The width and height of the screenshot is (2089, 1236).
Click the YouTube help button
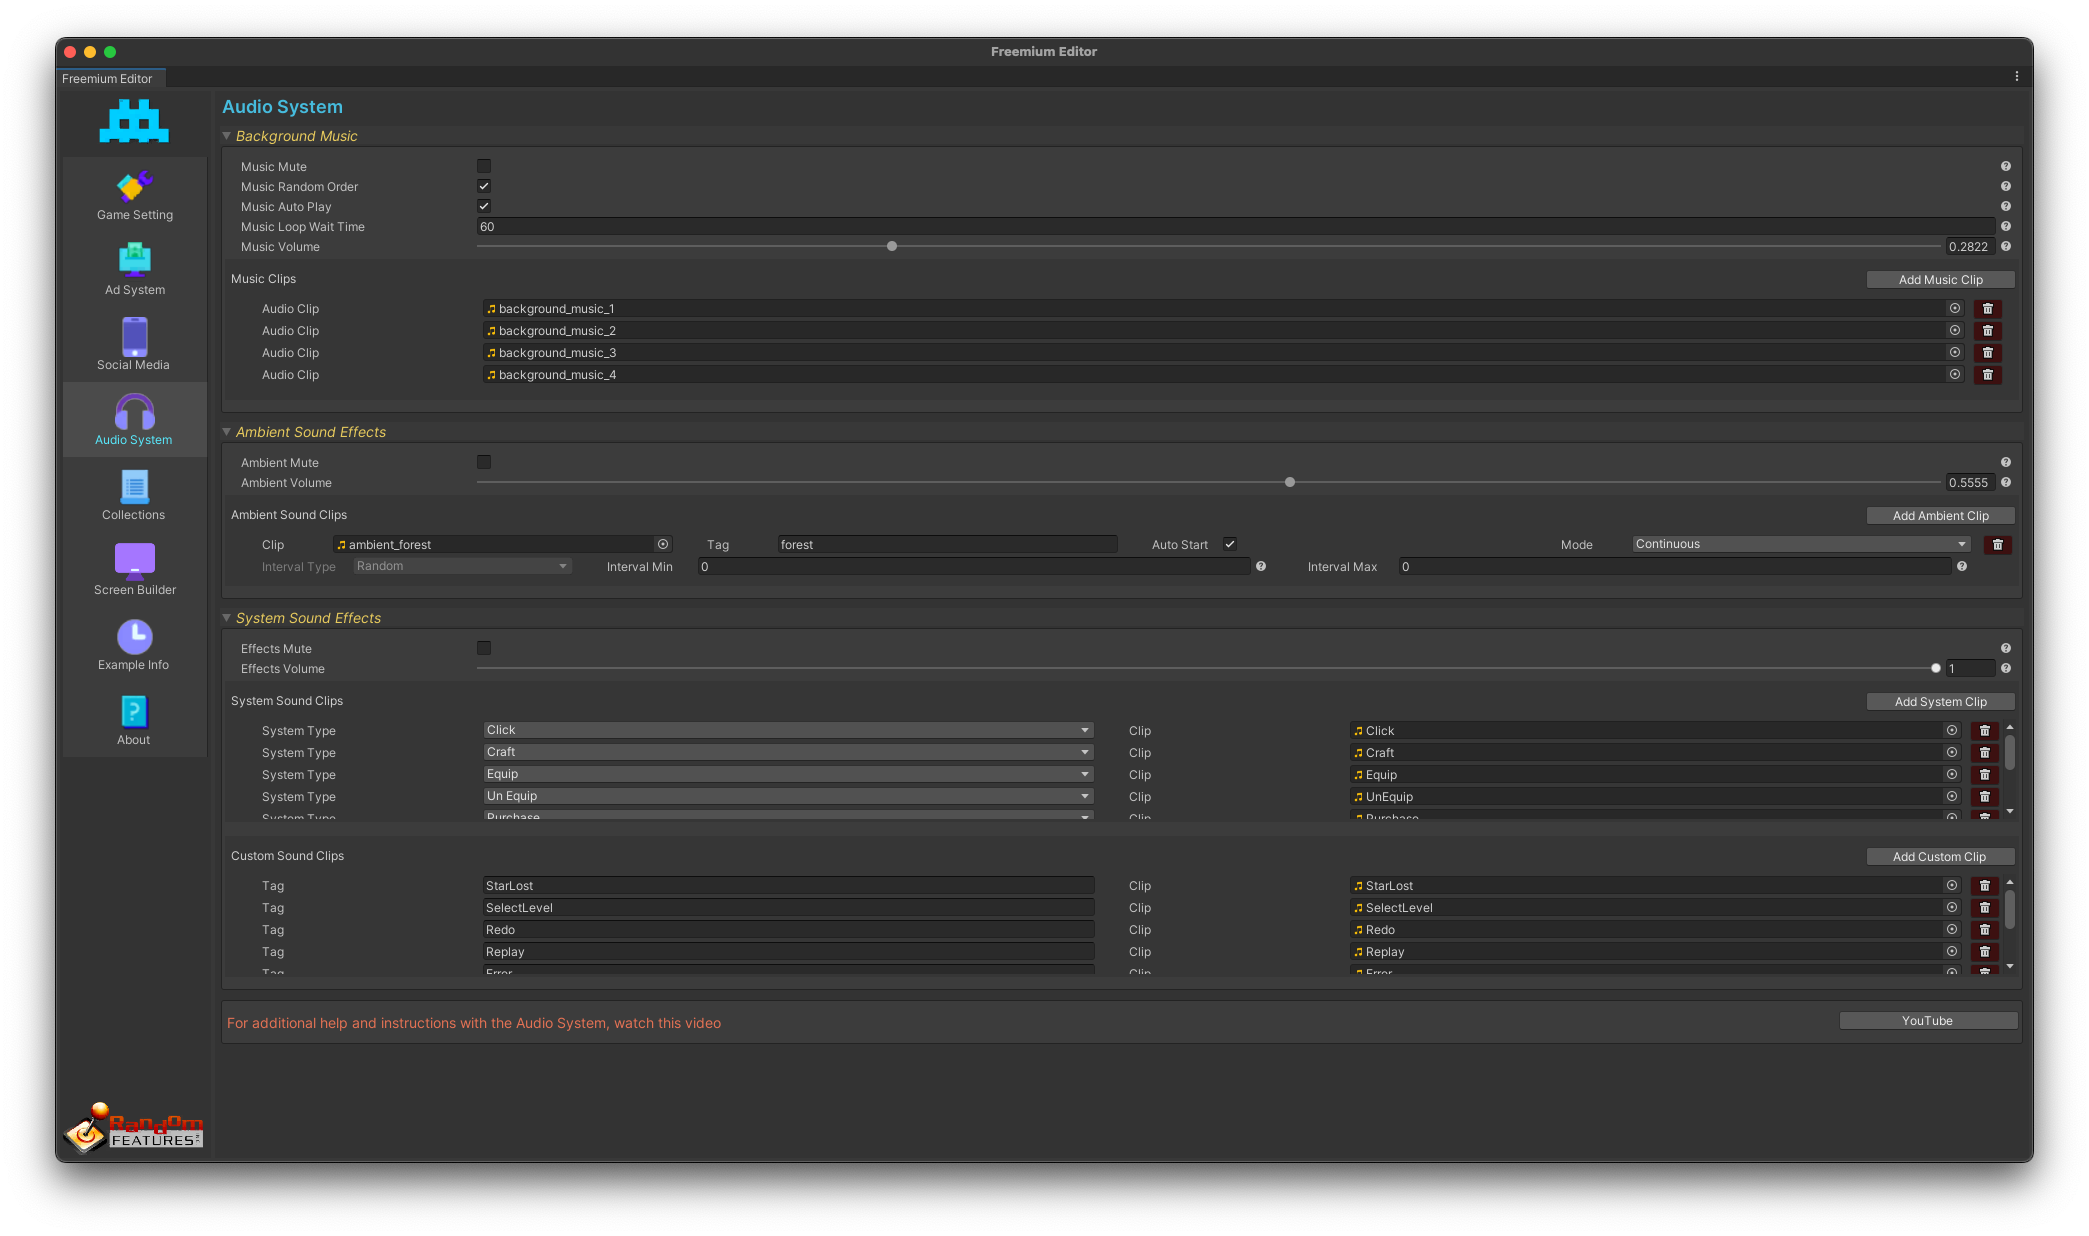[1927, 1021]
